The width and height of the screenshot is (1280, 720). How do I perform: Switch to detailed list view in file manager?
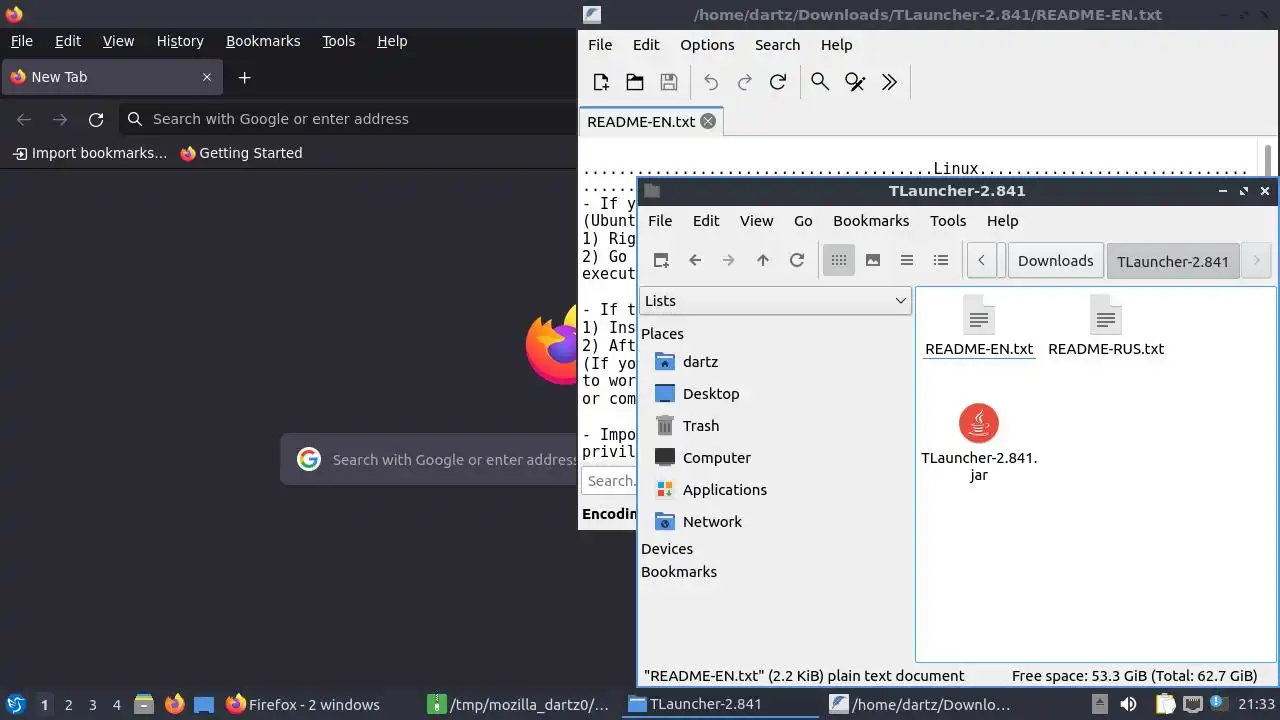pos(941,260)
